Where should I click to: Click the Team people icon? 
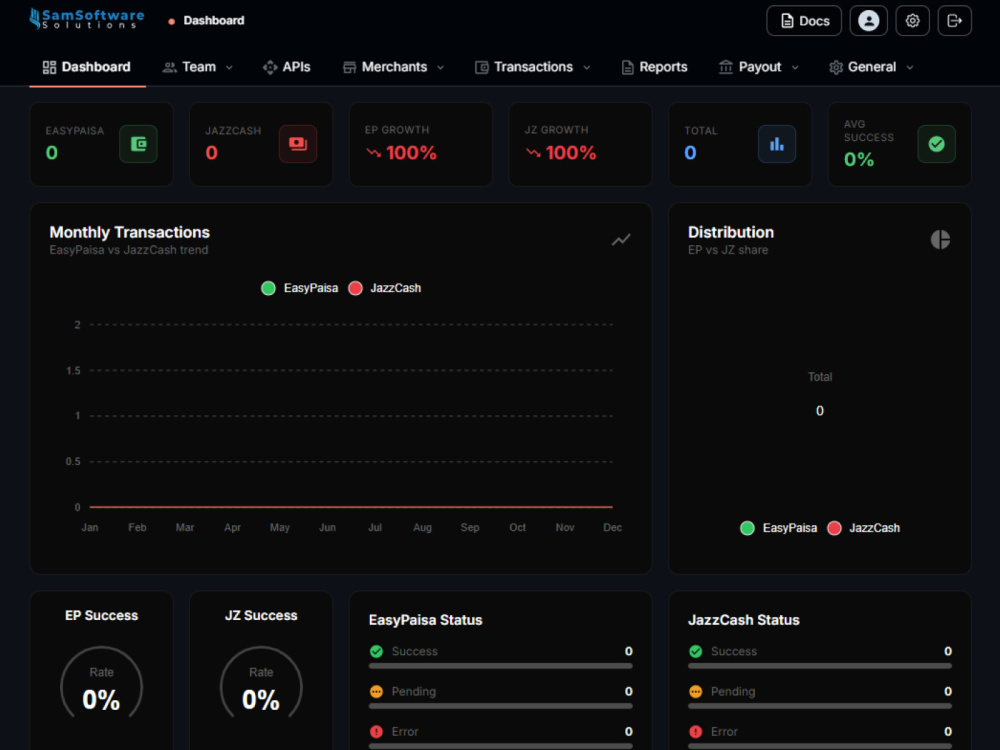170,67
